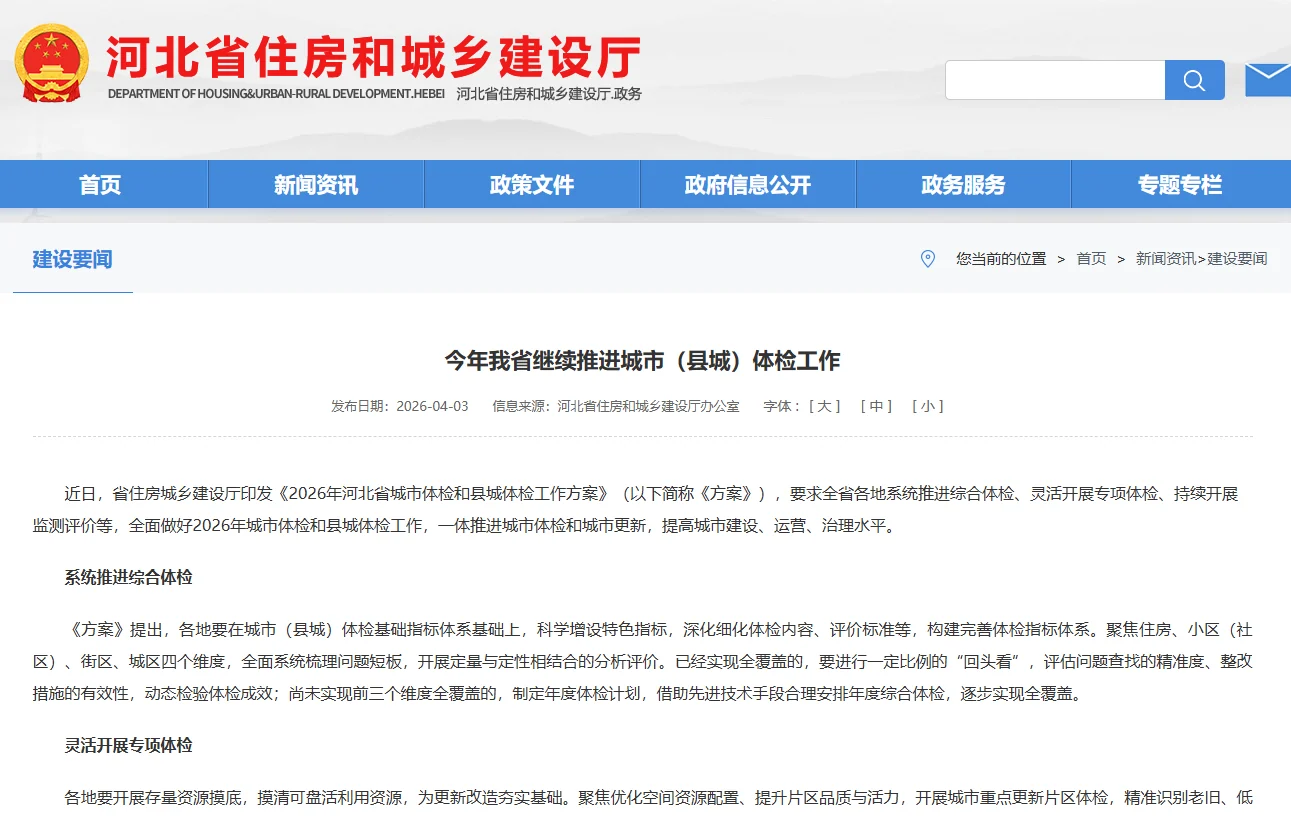
Task: Click the publish date 2026-04-03
Action: coord(432,406)
